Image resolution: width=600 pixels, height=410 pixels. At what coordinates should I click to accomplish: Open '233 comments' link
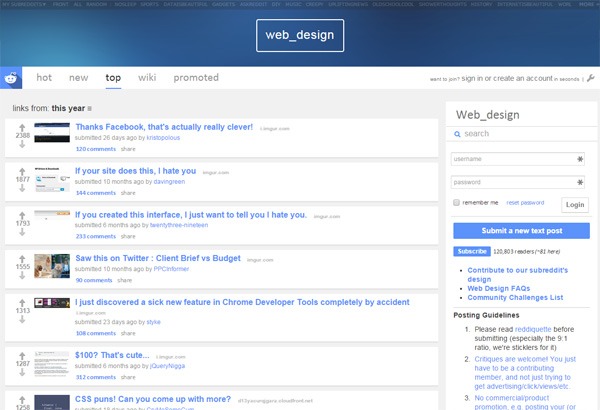pyautogui.click(x=96, y=237)
